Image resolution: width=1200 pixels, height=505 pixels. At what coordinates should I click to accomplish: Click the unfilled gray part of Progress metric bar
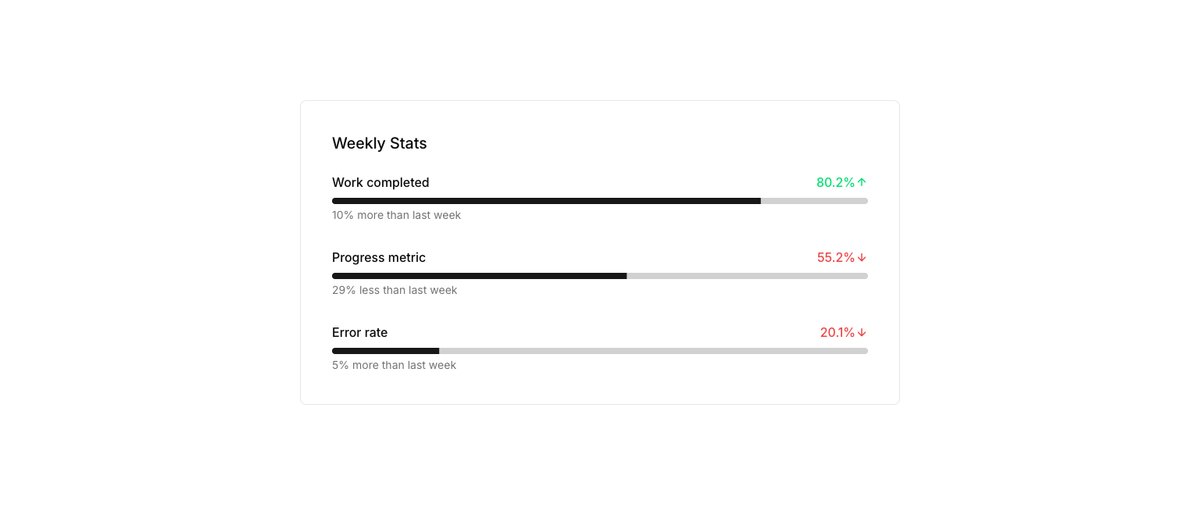pyautogui.click(x=747, y=276)
